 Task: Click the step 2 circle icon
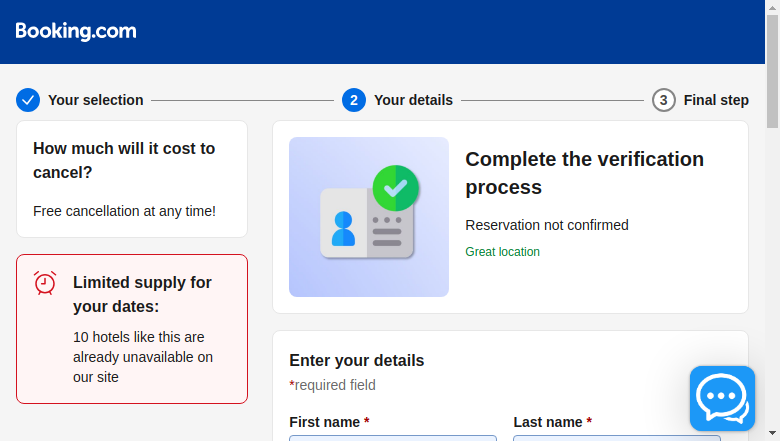pos(354,100)
